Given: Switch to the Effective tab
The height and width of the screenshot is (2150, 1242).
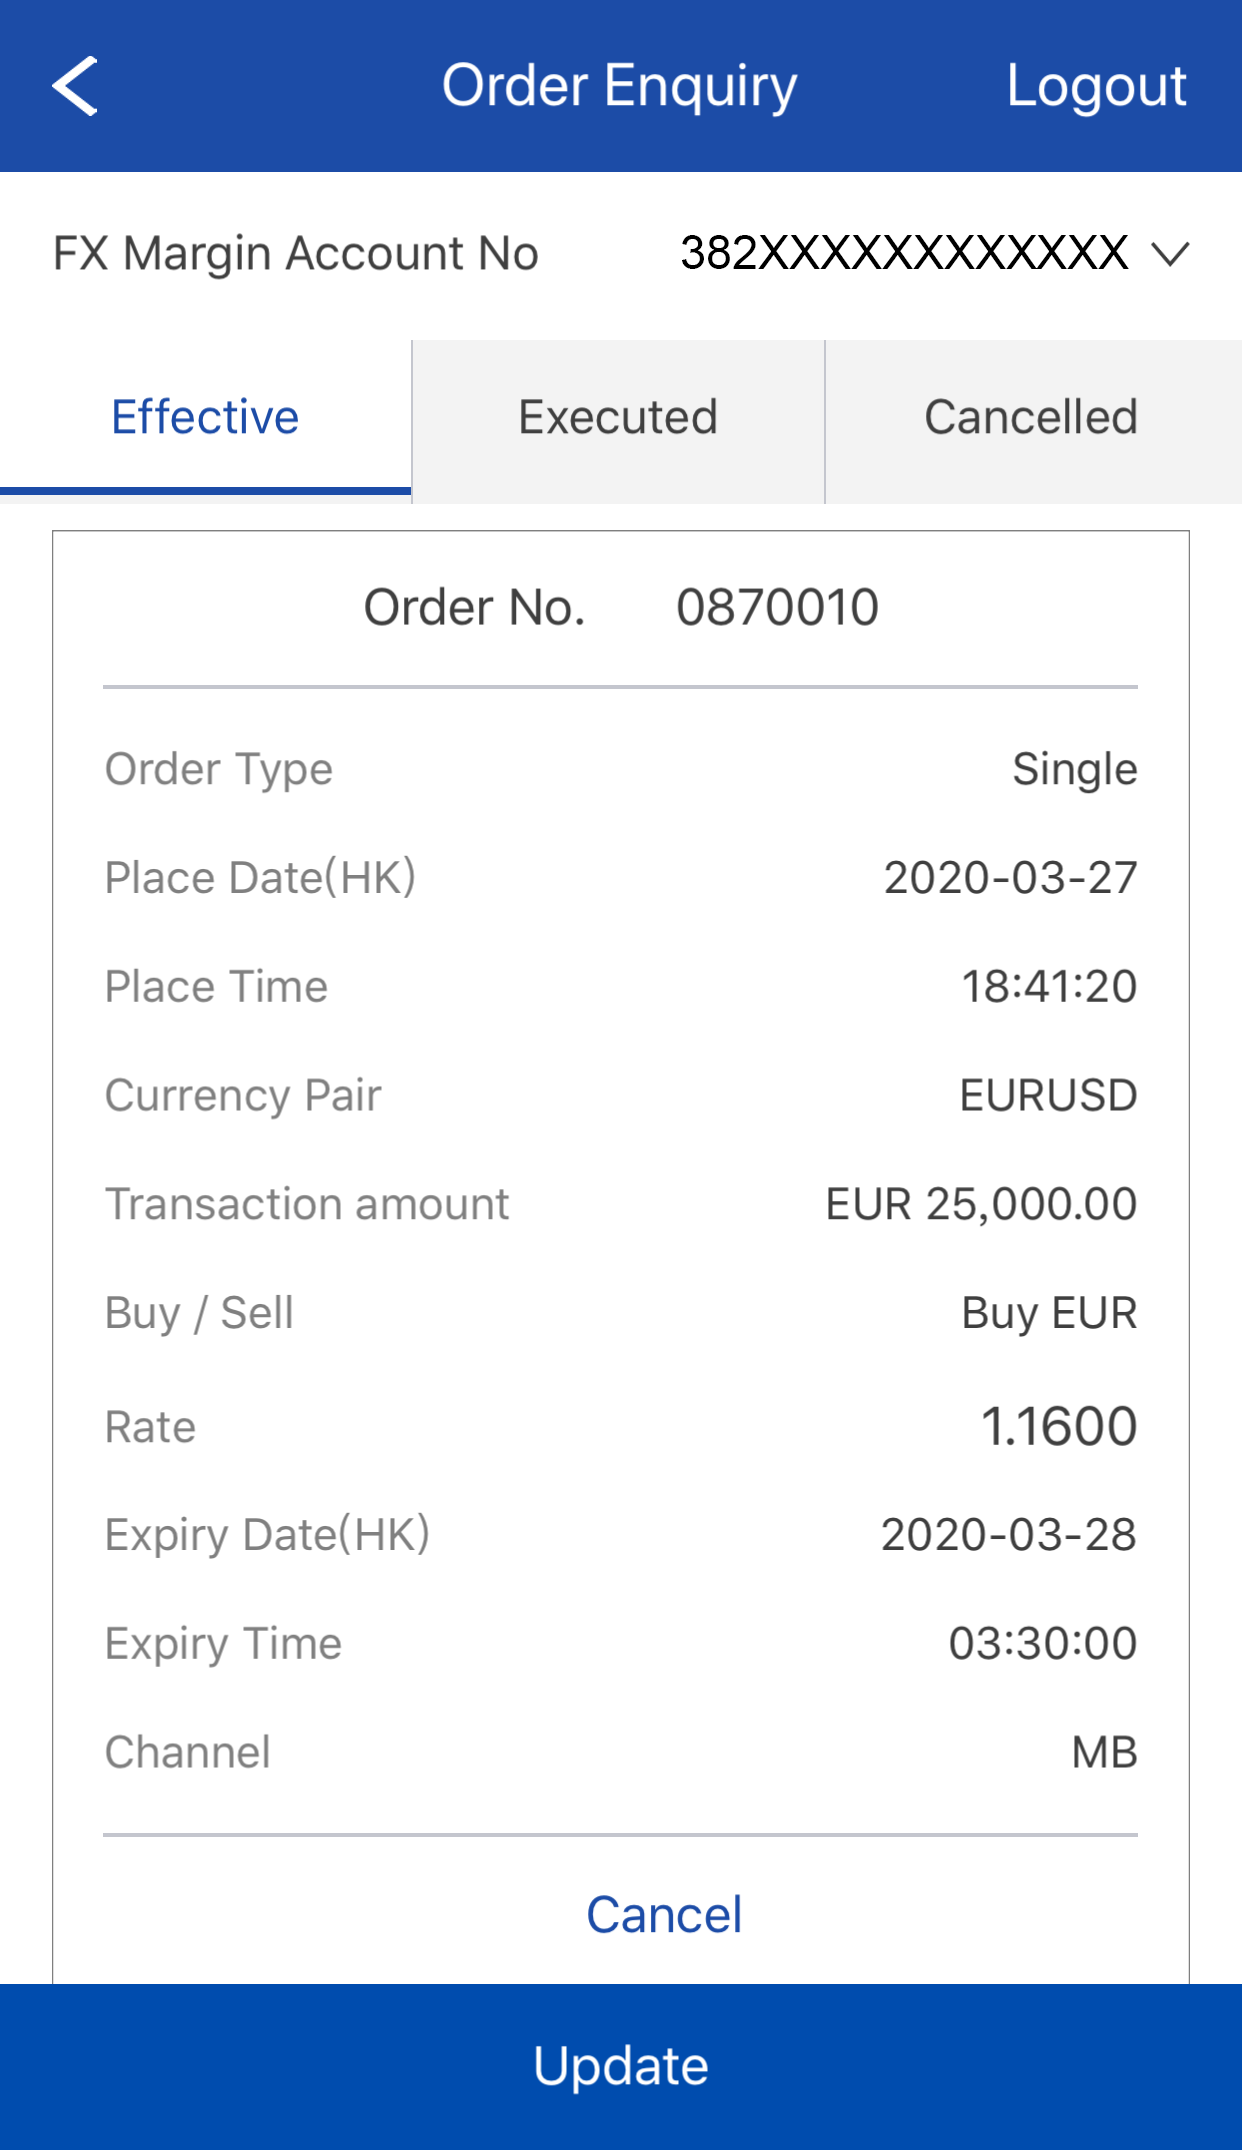Looking at the screenshot, I should click(x=205, y=418).
